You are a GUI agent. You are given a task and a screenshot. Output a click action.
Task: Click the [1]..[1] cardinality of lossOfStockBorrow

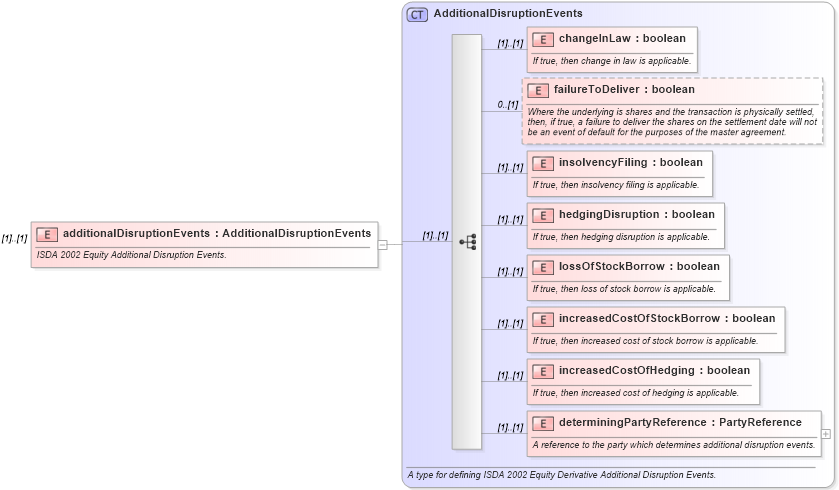510,271
